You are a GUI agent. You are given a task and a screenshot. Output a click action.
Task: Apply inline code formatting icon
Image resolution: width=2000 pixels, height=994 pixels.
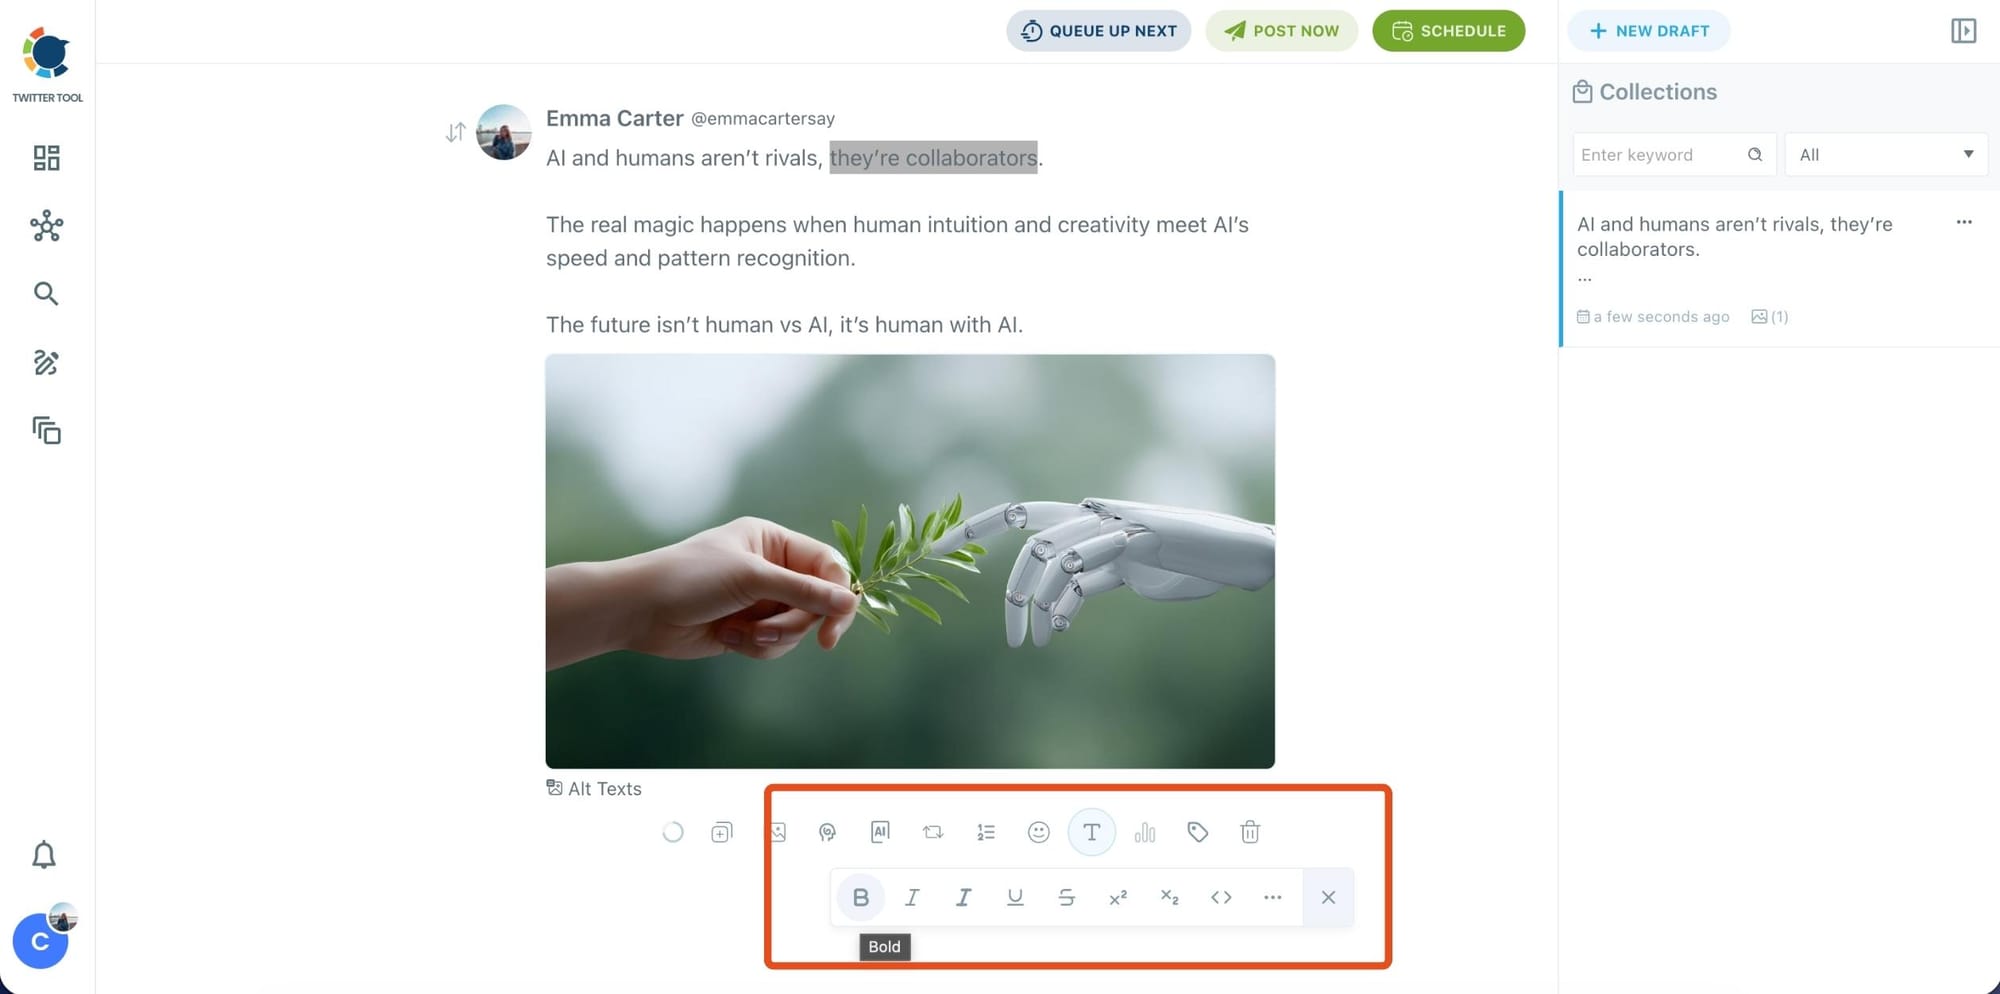(1221, 897)
